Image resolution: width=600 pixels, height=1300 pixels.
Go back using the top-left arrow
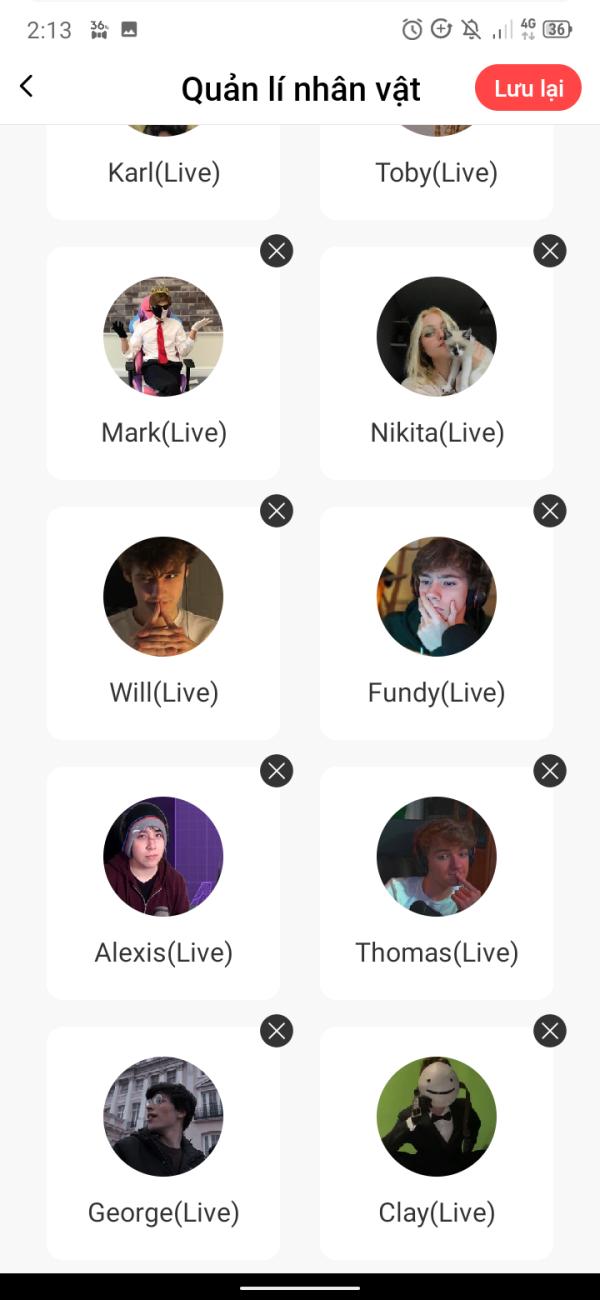27,87
